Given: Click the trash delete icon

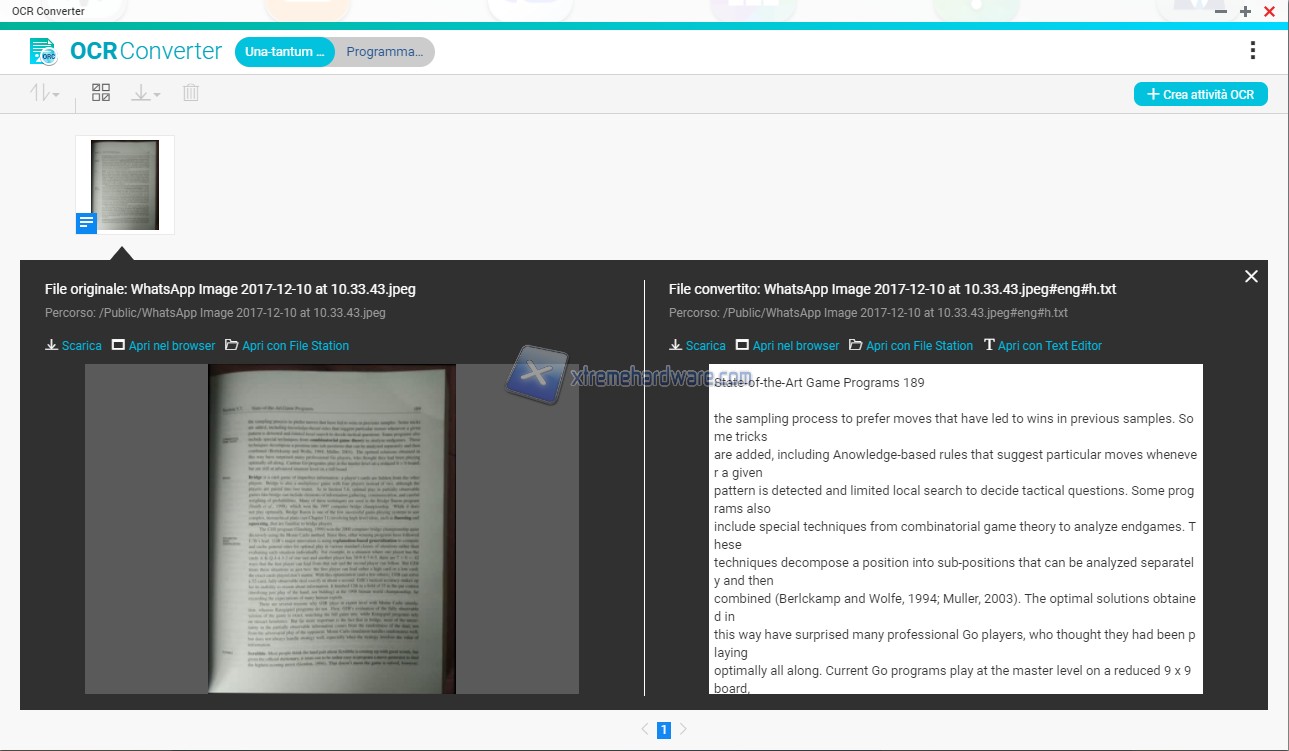Looking at the screenshot, I should click(x=191, y=93).
